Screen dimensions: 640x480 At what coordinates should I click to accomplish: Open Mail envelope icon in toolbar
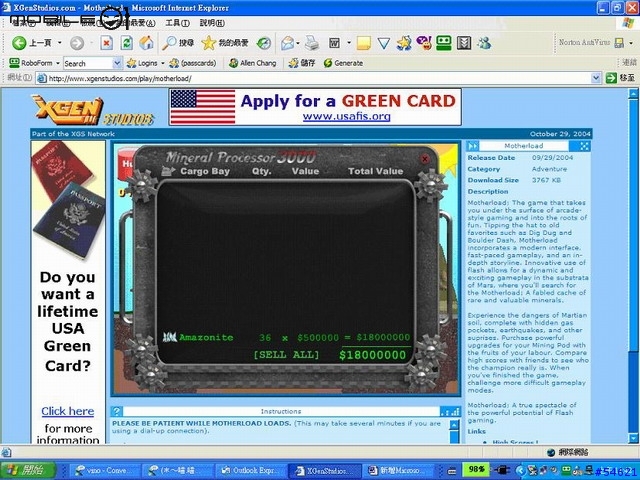[x=287, y=43]
